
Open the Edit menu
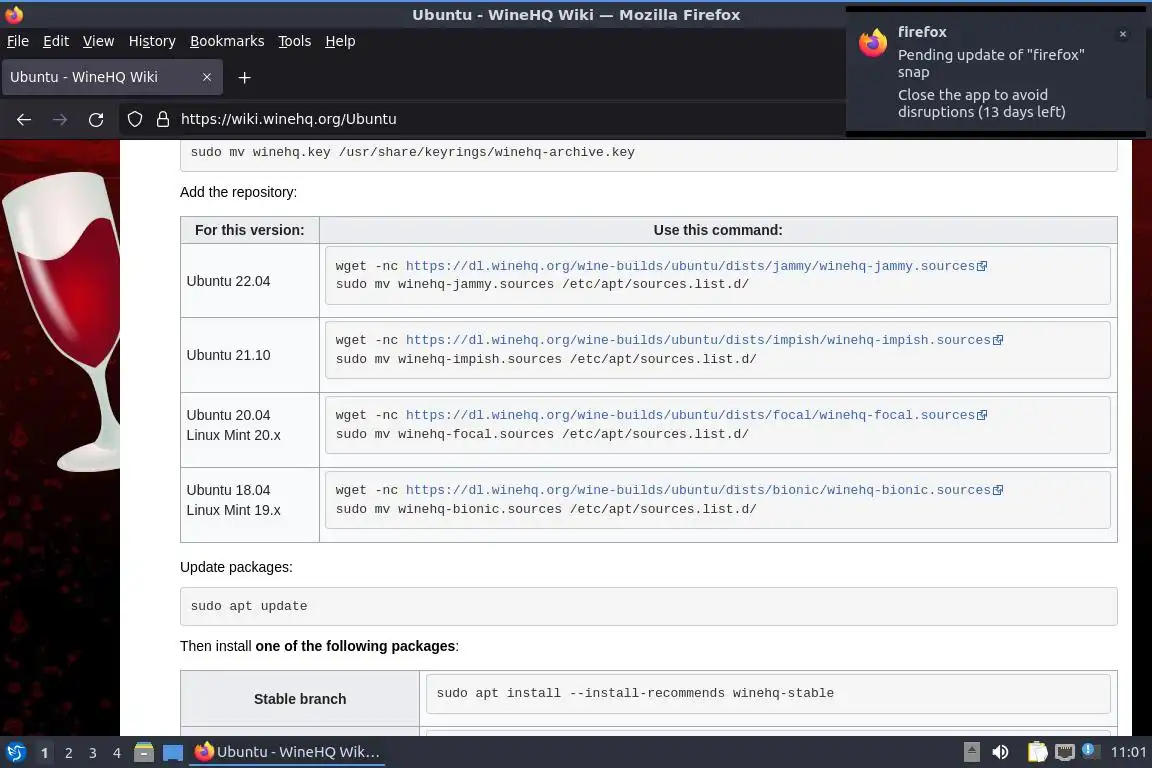pos(56,41)
